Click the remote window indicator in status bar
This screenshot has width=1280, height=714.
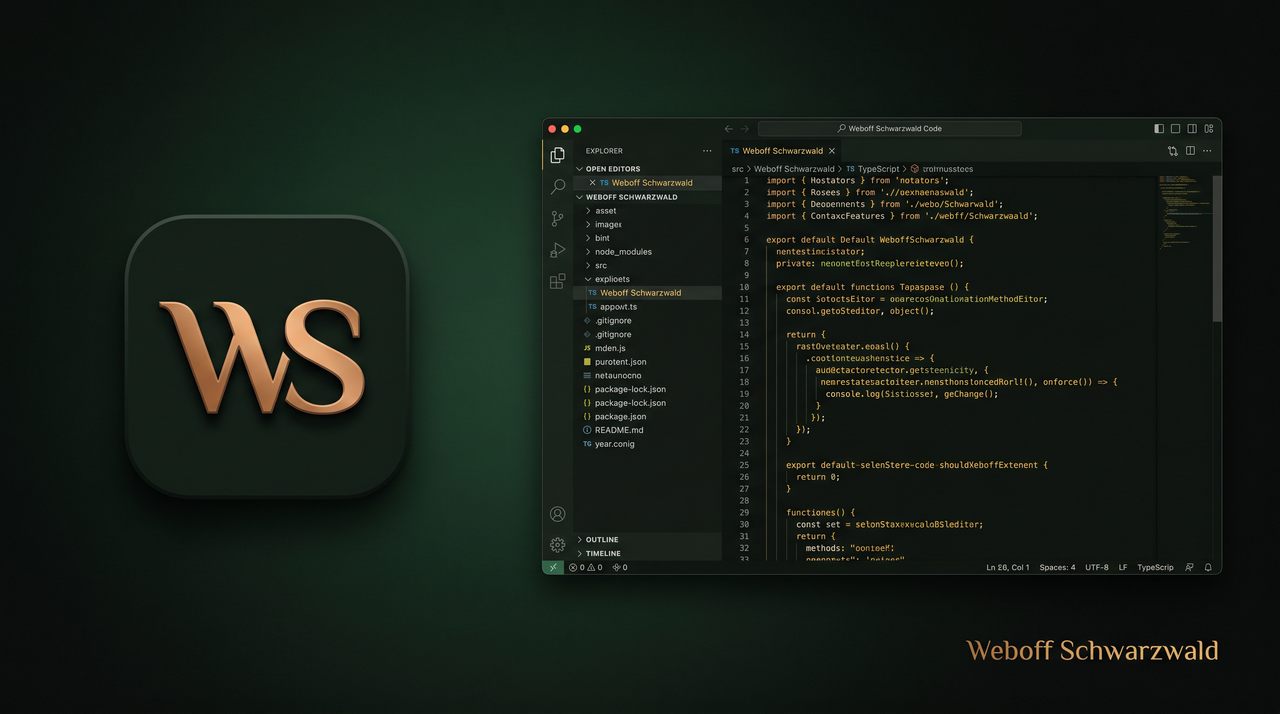[x=553, y=567]
